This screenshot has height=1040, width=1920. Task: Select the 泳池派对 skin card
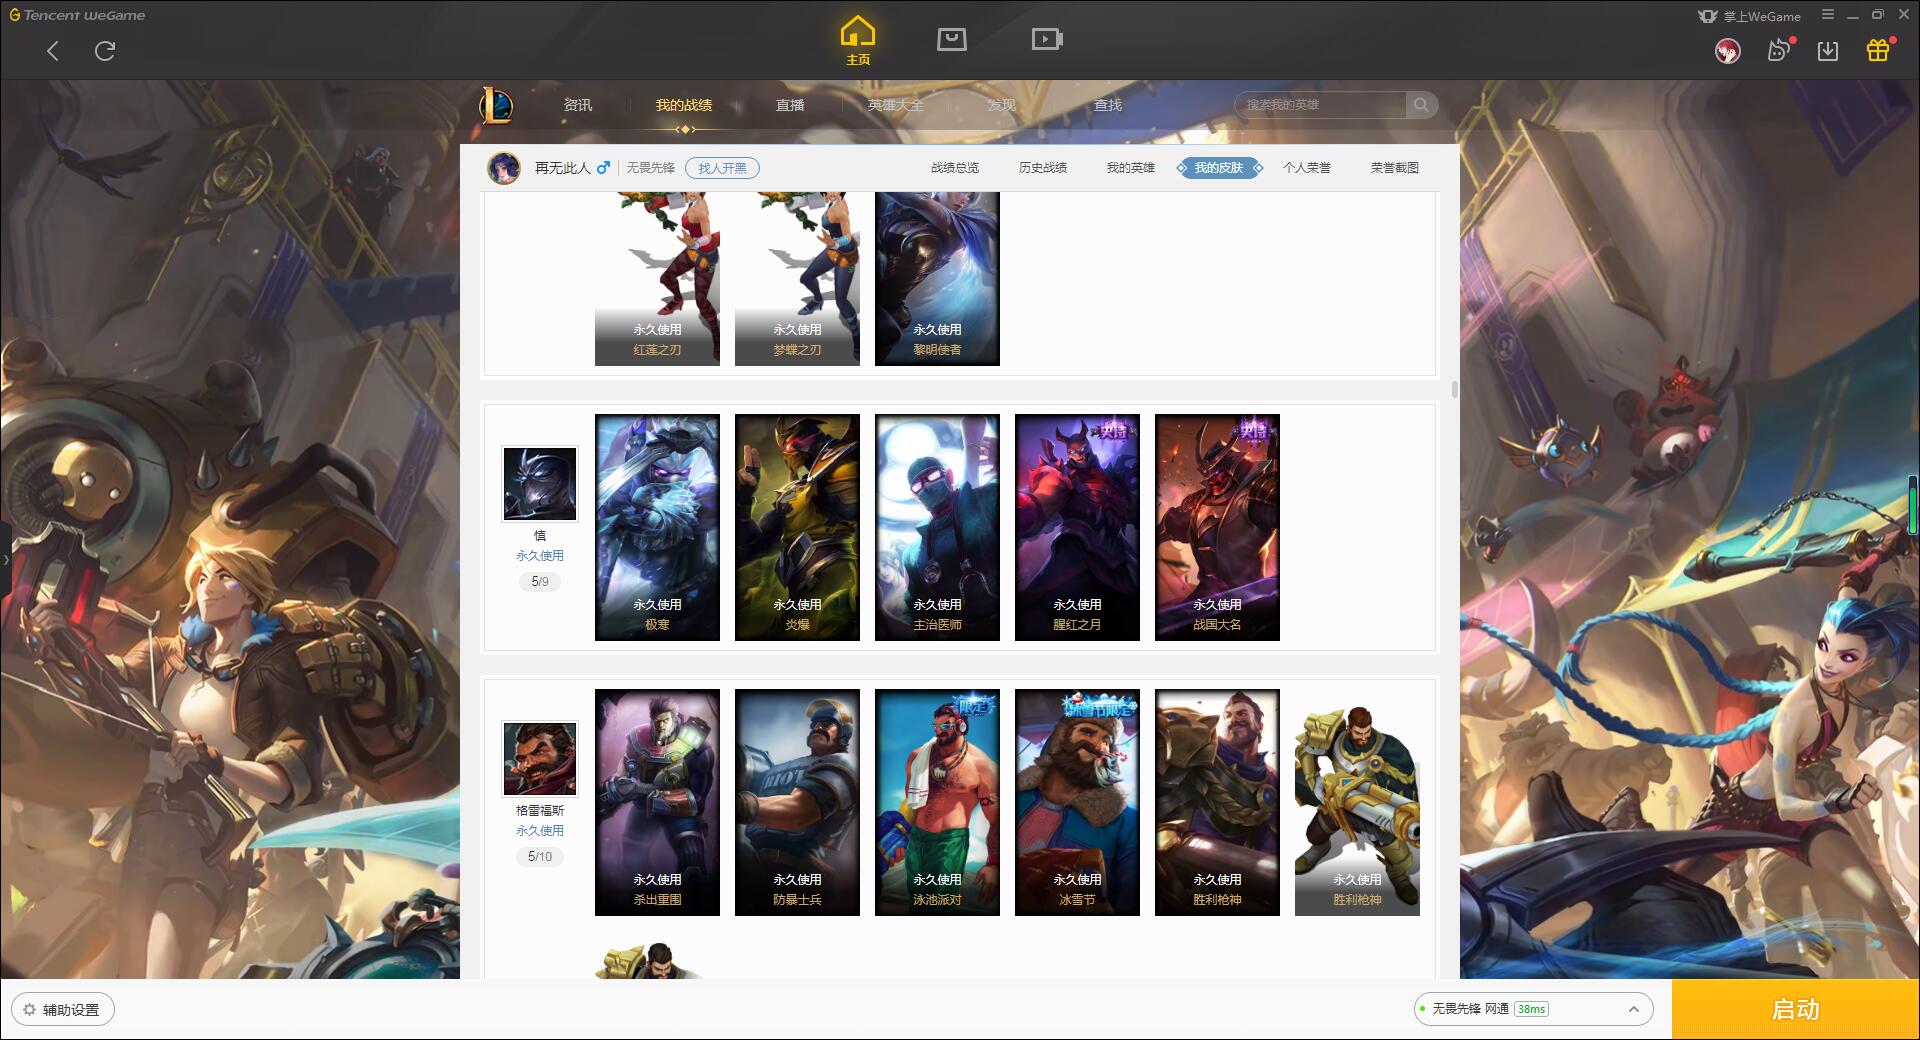click(937, 802)
